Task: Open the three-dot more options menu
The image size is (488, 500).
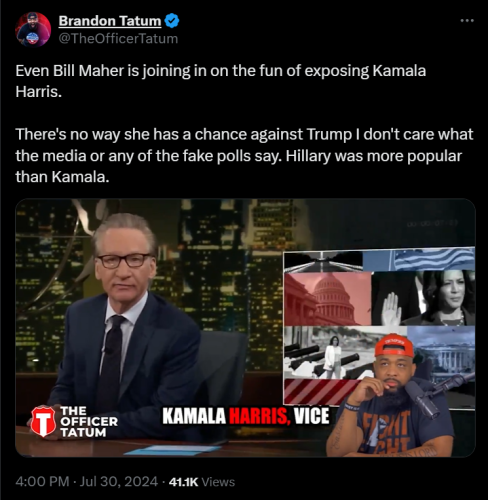Action: tap(467, 21)
